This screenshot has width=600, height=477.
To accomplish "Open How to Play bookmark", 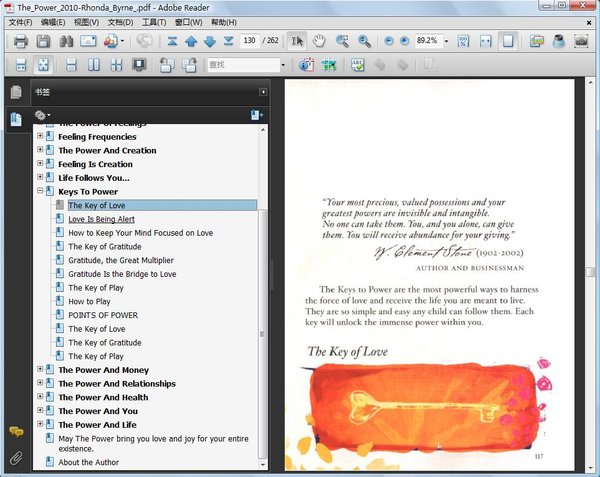I will coord(89,301).
